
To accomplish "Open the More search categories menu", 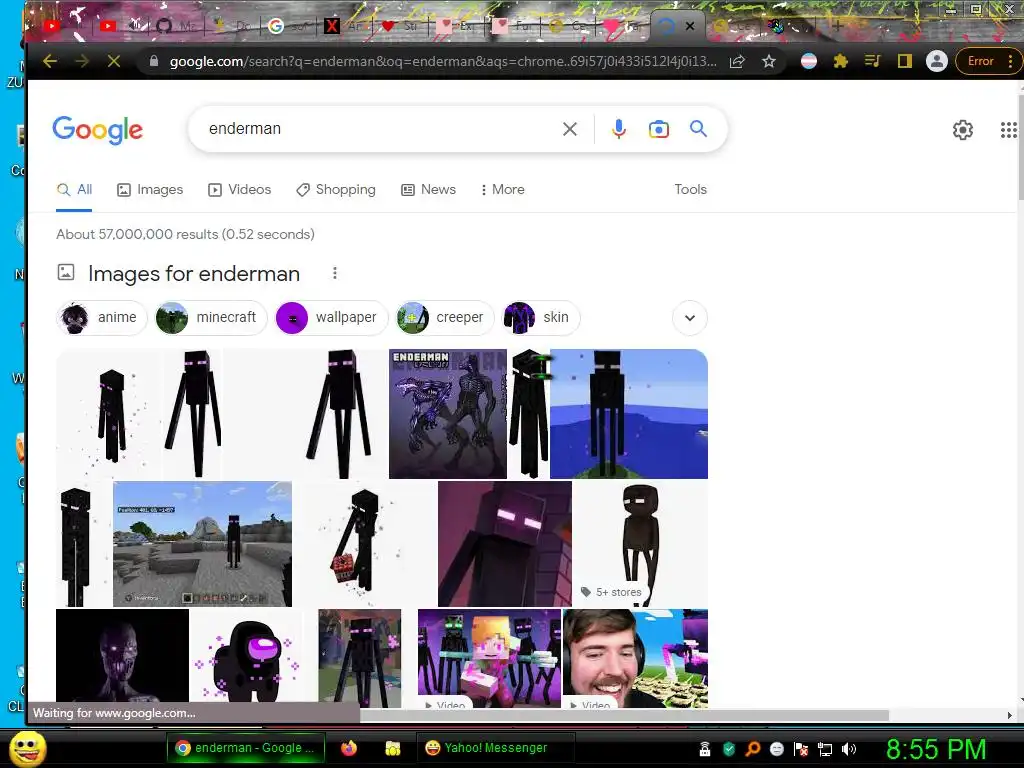I will tap(502, 190).
